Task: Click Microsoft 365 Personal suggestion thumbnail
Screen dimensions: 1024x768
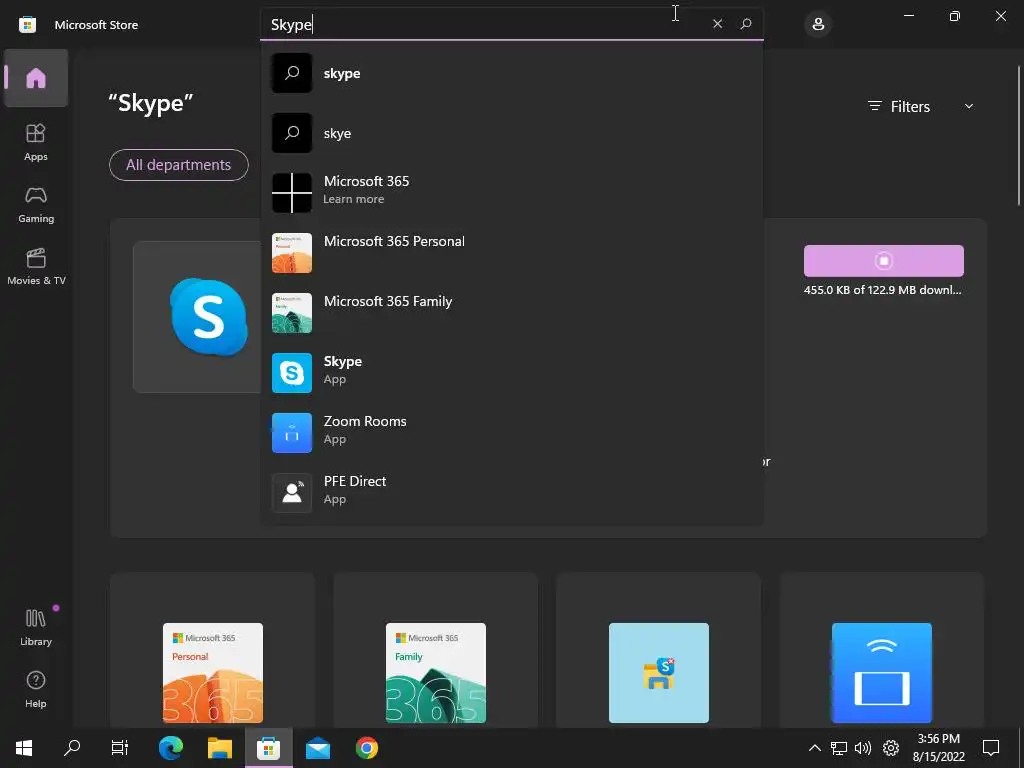Action: click(292, 253)
